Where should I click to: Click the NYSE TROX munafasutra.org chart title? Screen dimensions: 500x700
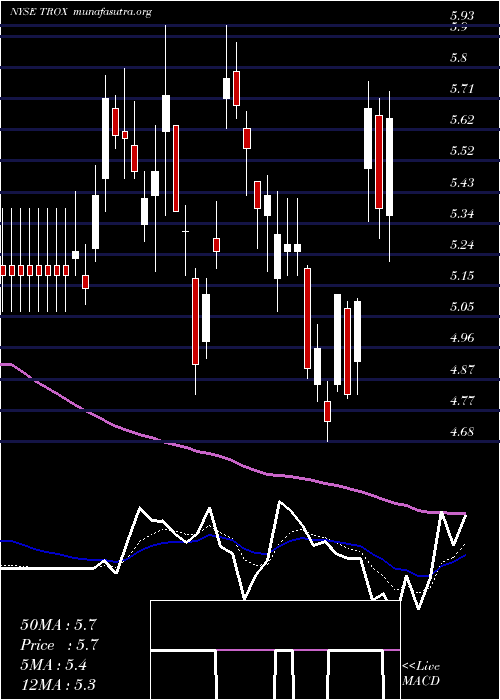(x=81, y=12)
